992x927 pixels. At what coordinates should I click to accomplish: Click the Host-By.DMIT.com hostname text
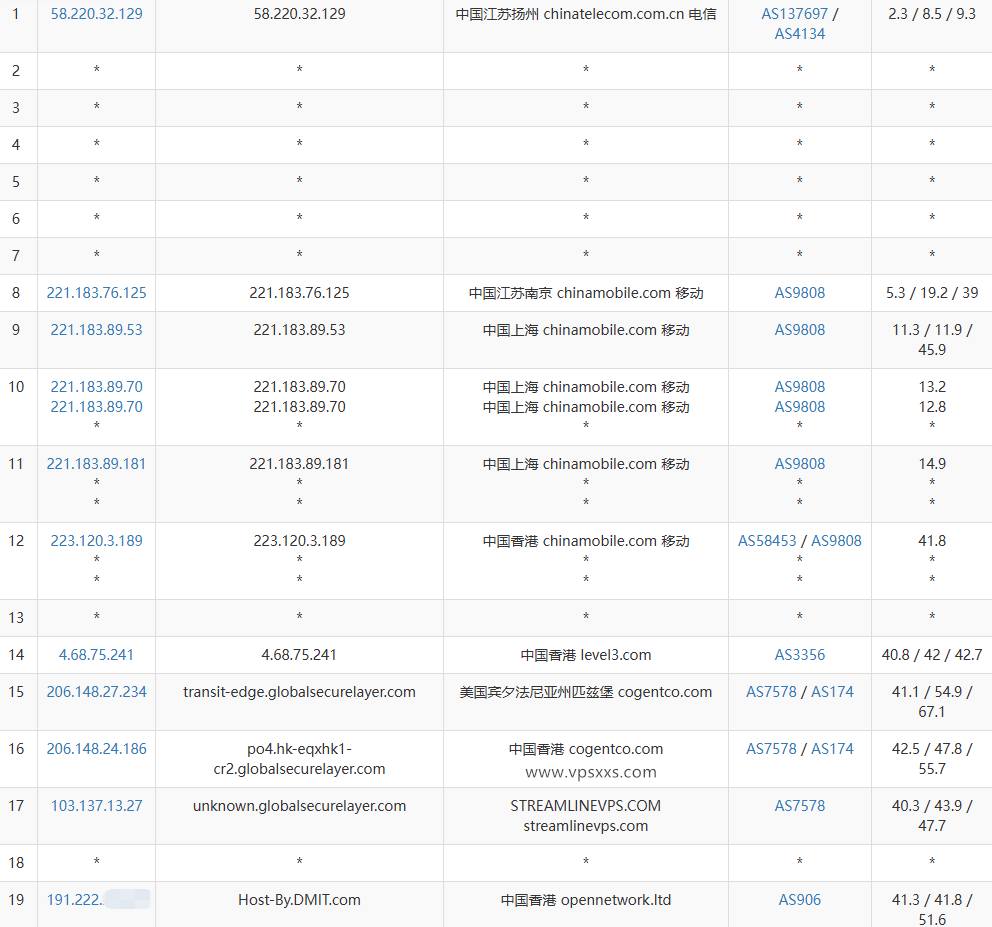pos(299,900)
